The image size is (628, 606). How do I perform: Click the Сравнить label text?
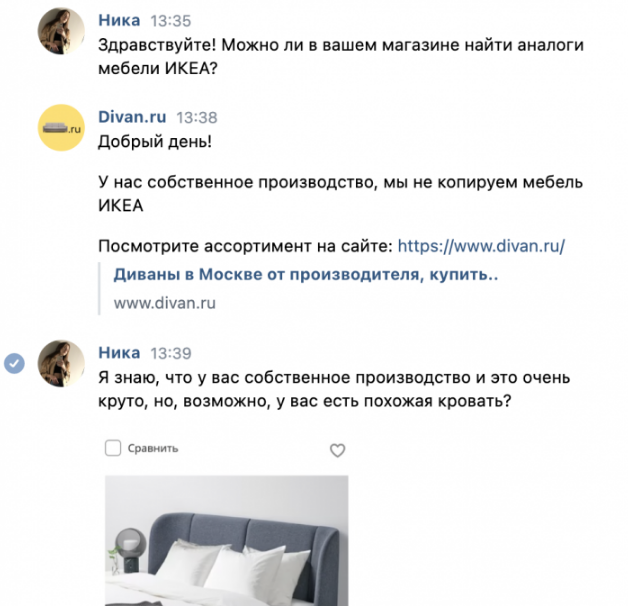(153, 448)
